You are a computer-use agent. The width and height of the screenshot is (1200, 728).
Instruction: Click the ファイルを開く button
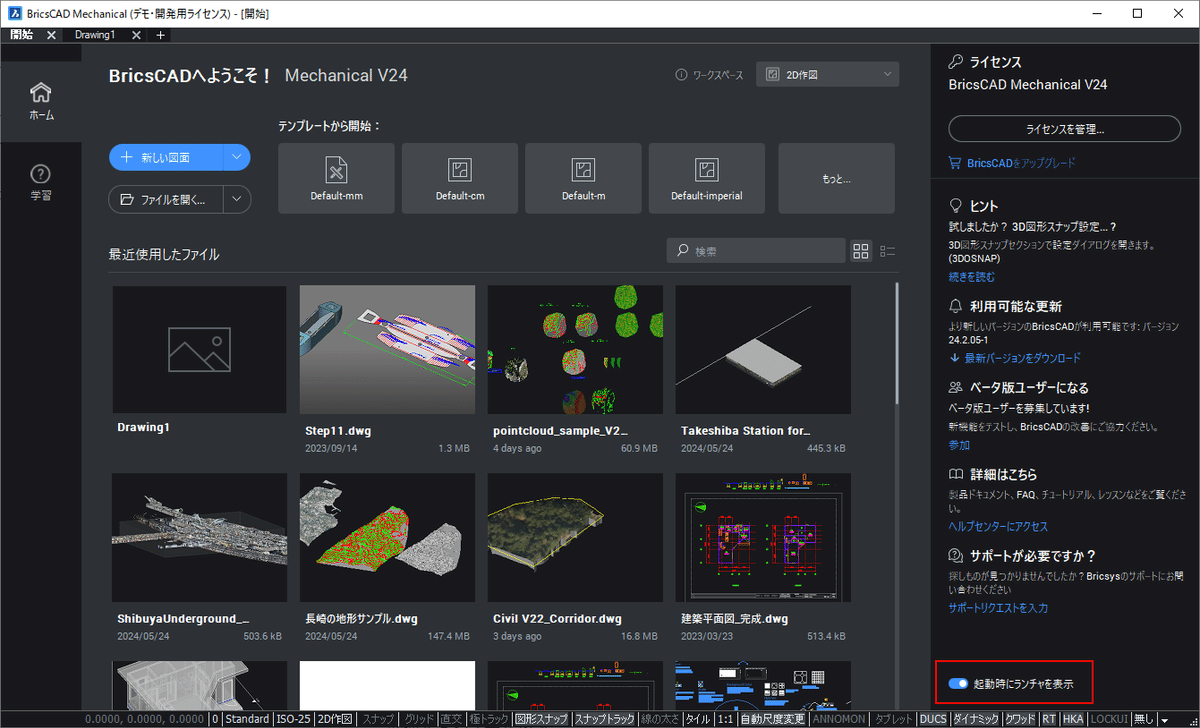point(166,199)
